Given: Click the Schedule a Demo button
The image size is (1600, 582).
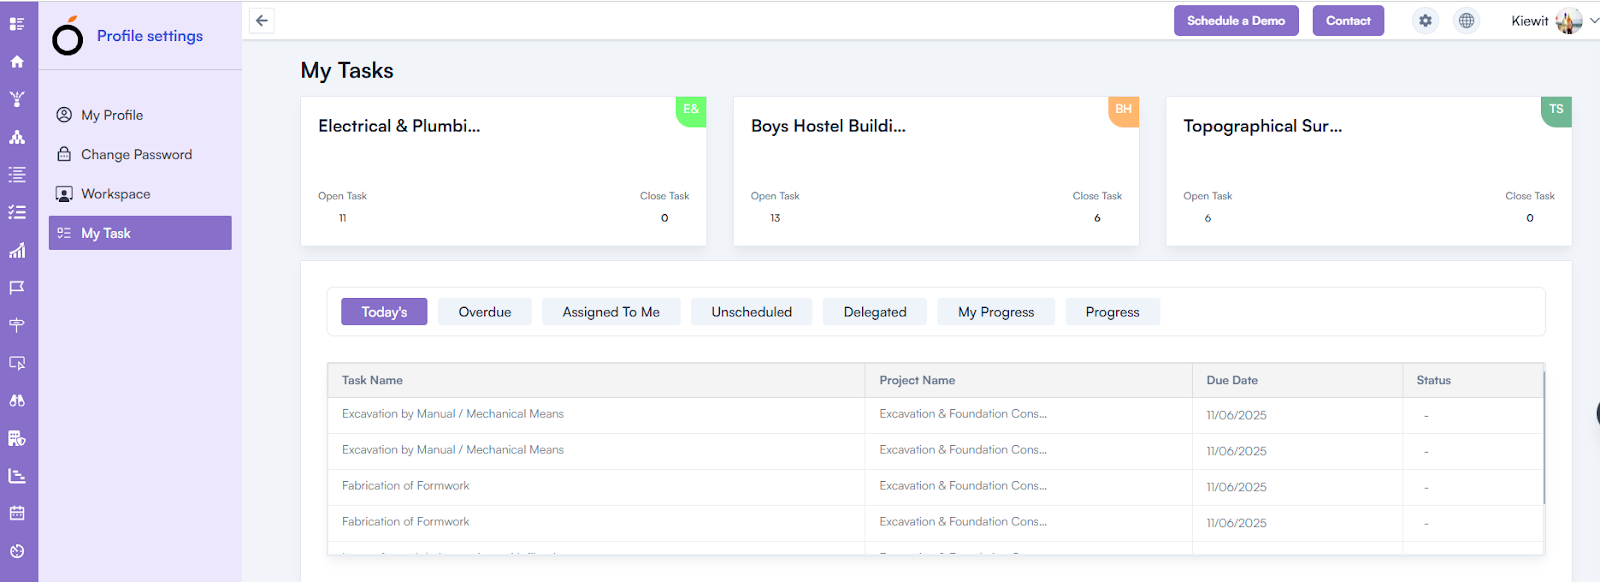Looking at the screenshot, I should [1236, 21].
